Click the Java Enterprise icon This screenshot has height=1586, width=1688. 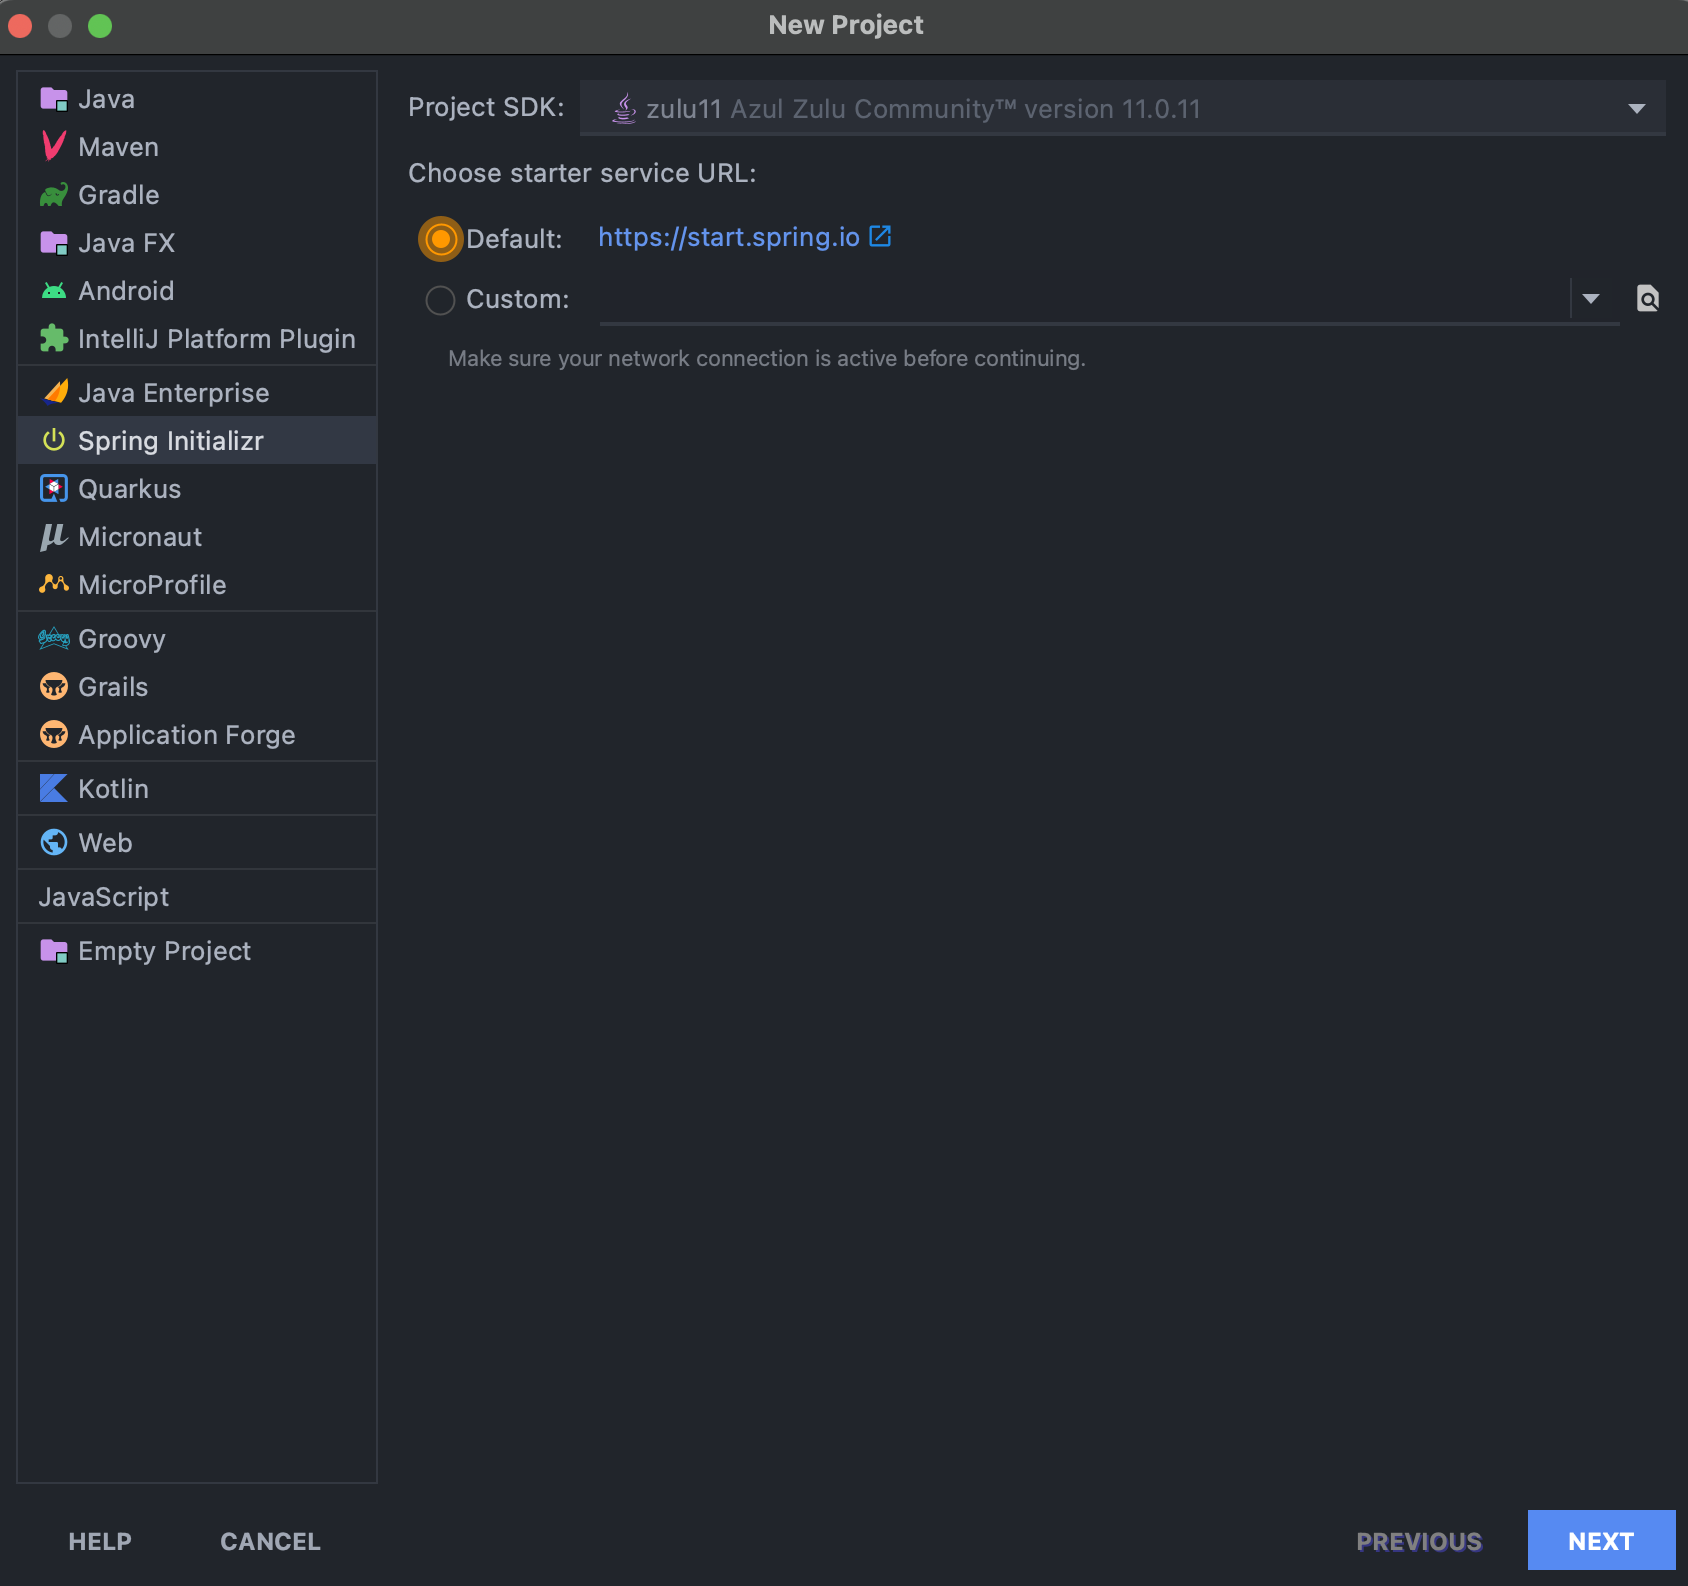[x=57, y=392]
